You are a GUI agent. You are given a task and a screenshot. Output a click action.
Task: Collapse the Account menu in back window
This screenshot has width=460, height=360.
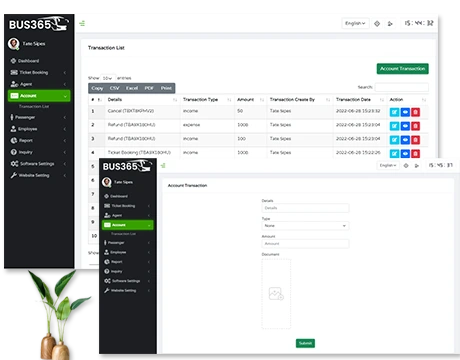pos(39,96)
